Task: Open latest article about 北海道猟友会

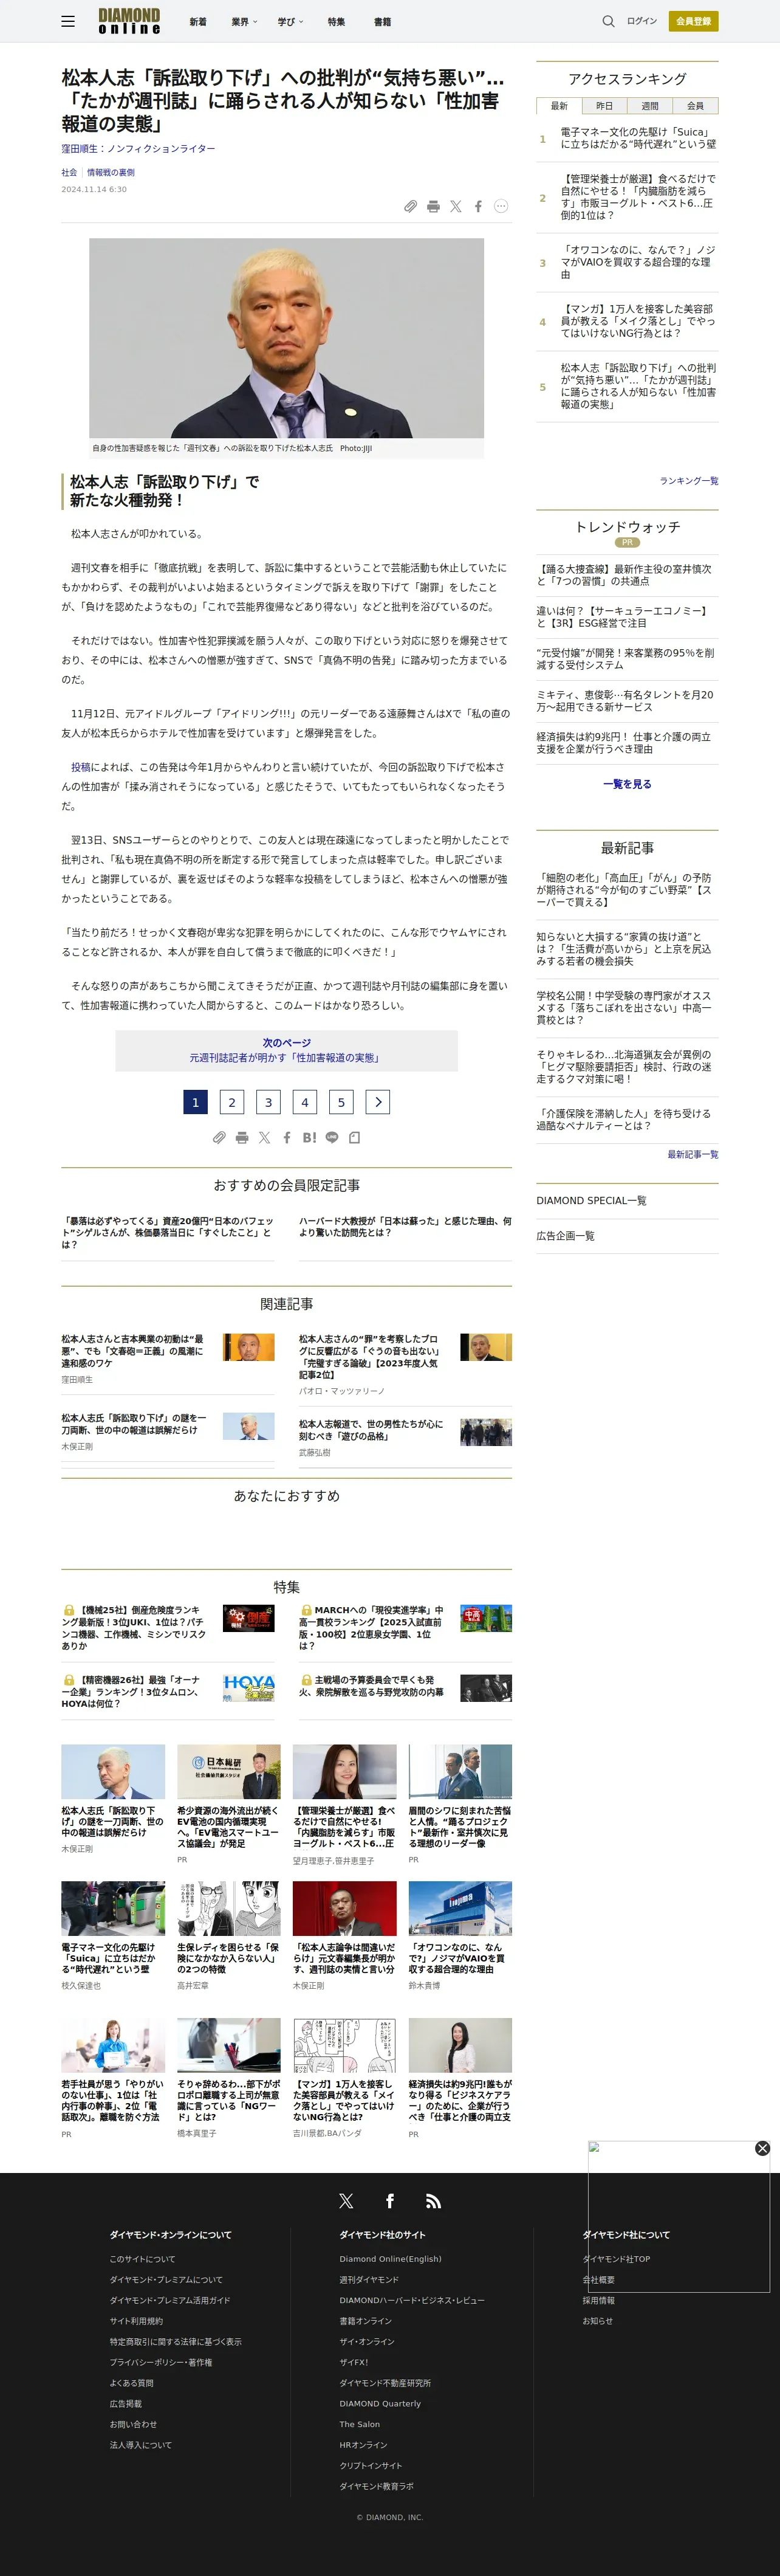Action: (624, 1066)
